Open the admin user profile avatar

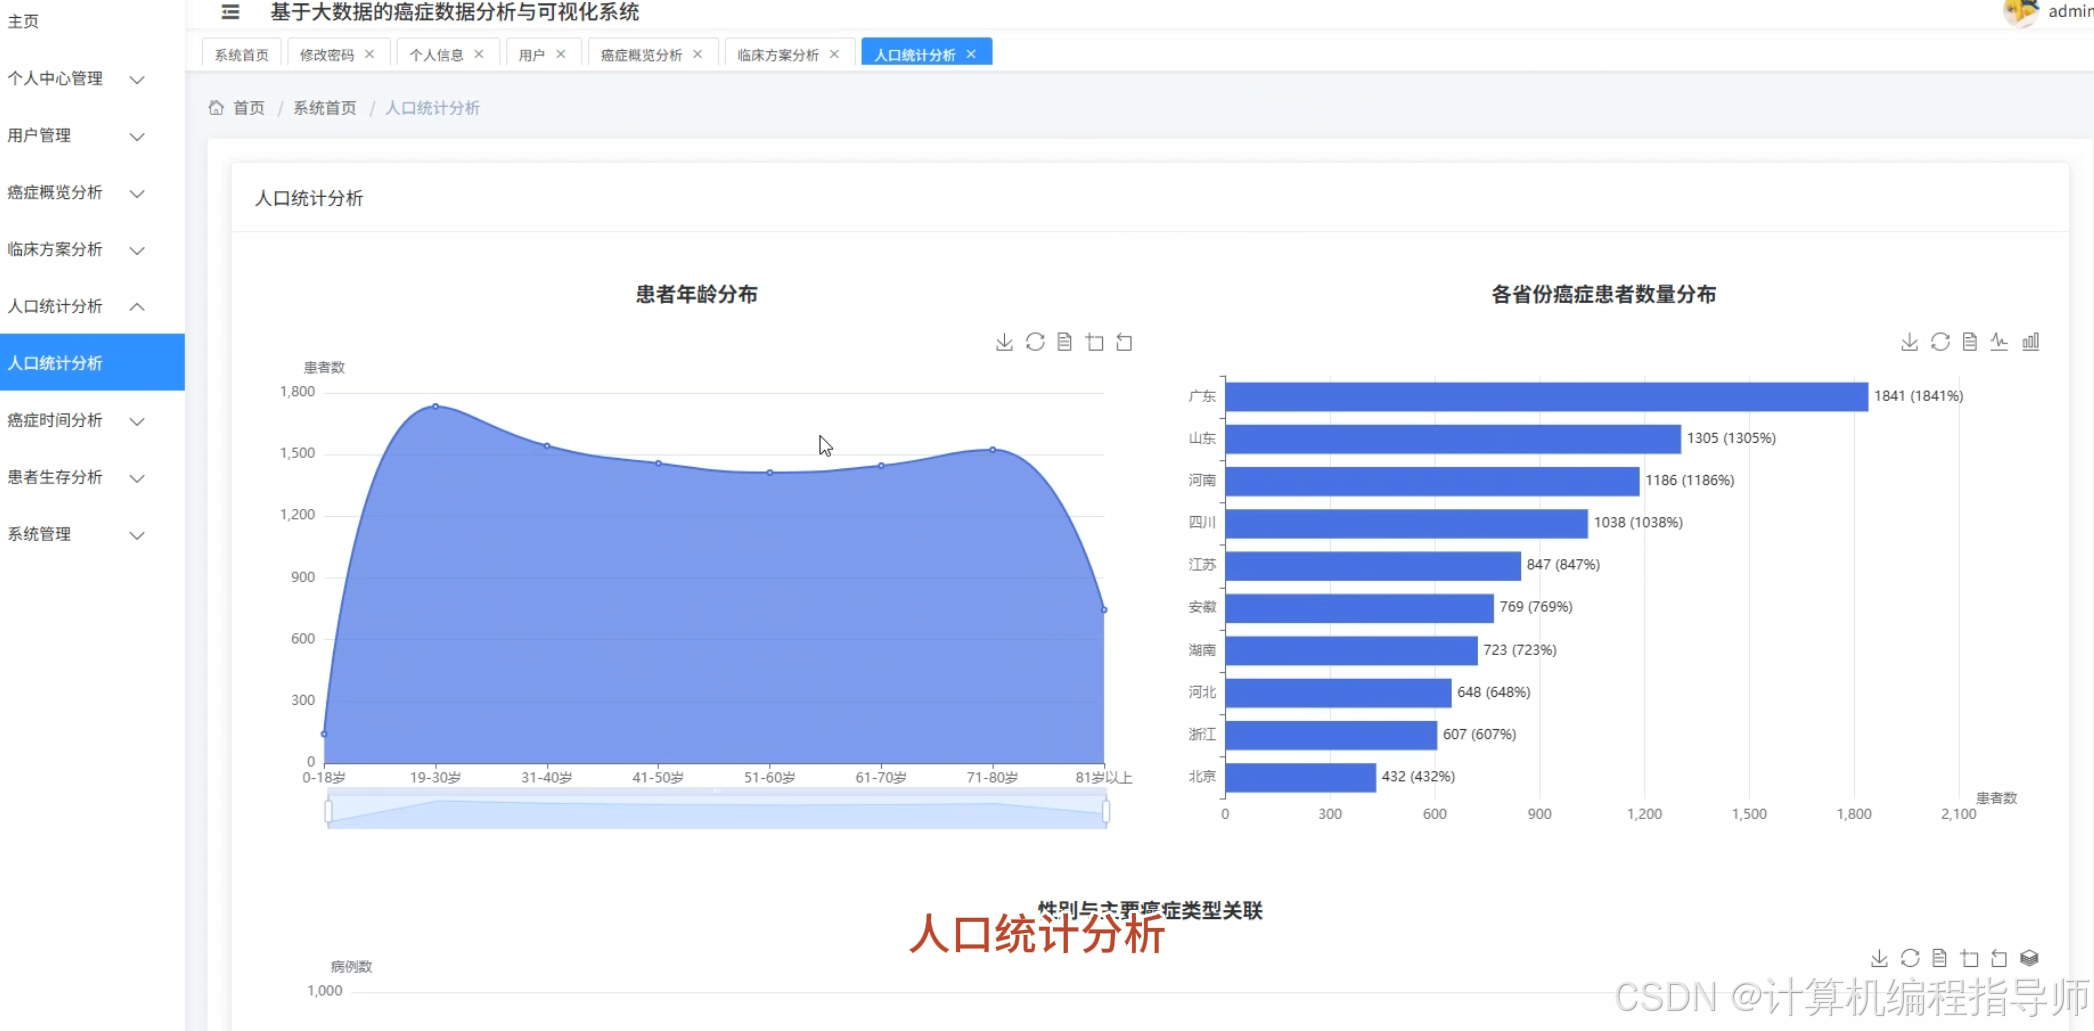click(2021, 14)
